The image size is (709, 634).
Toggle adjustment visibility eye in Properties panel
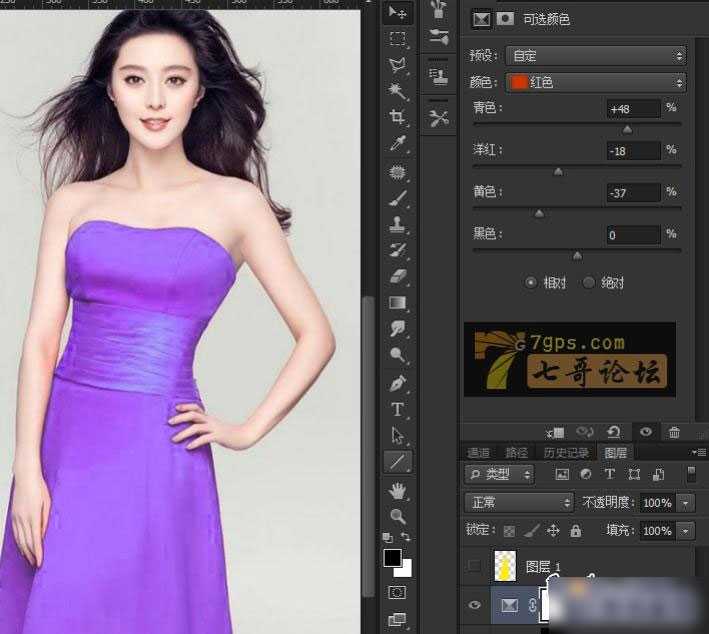[646, 431]
